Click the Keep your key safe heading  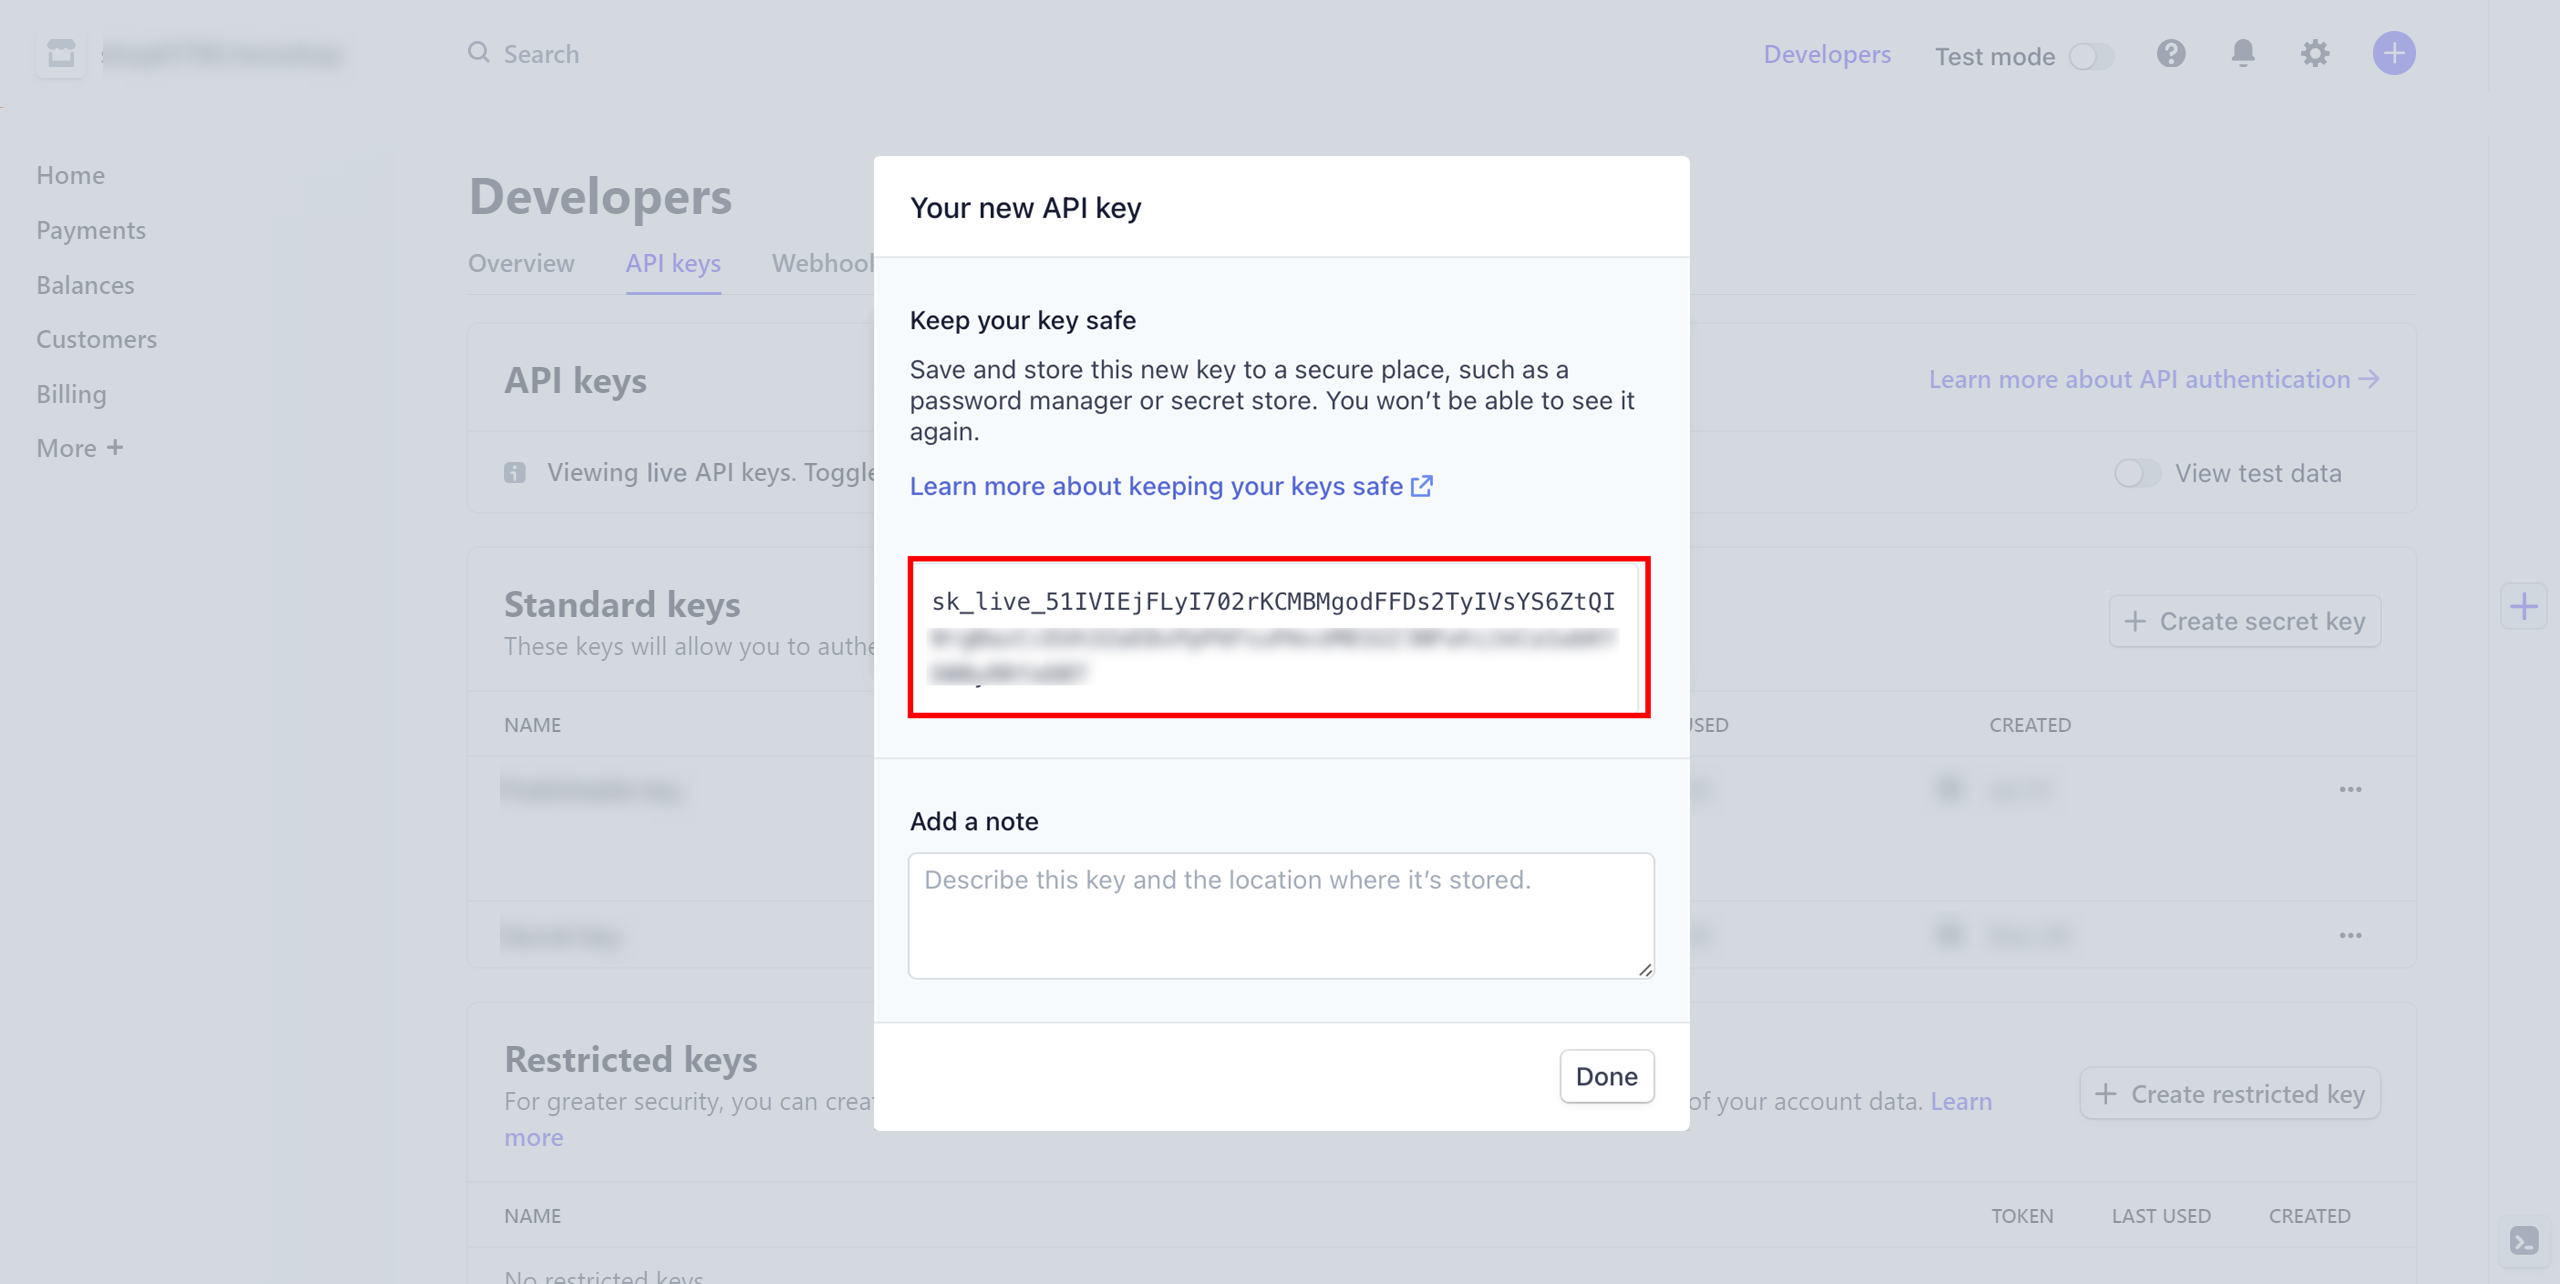click(x=1023, y=320)
